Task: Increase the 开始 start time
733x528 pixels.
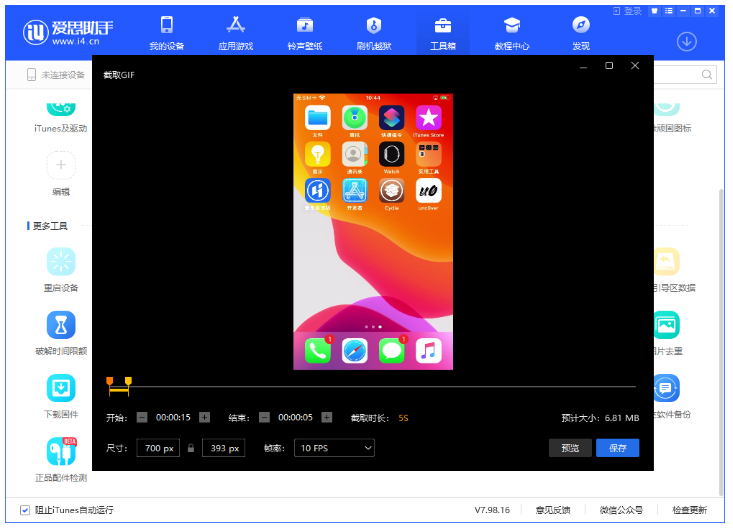Action: (204, 417)
